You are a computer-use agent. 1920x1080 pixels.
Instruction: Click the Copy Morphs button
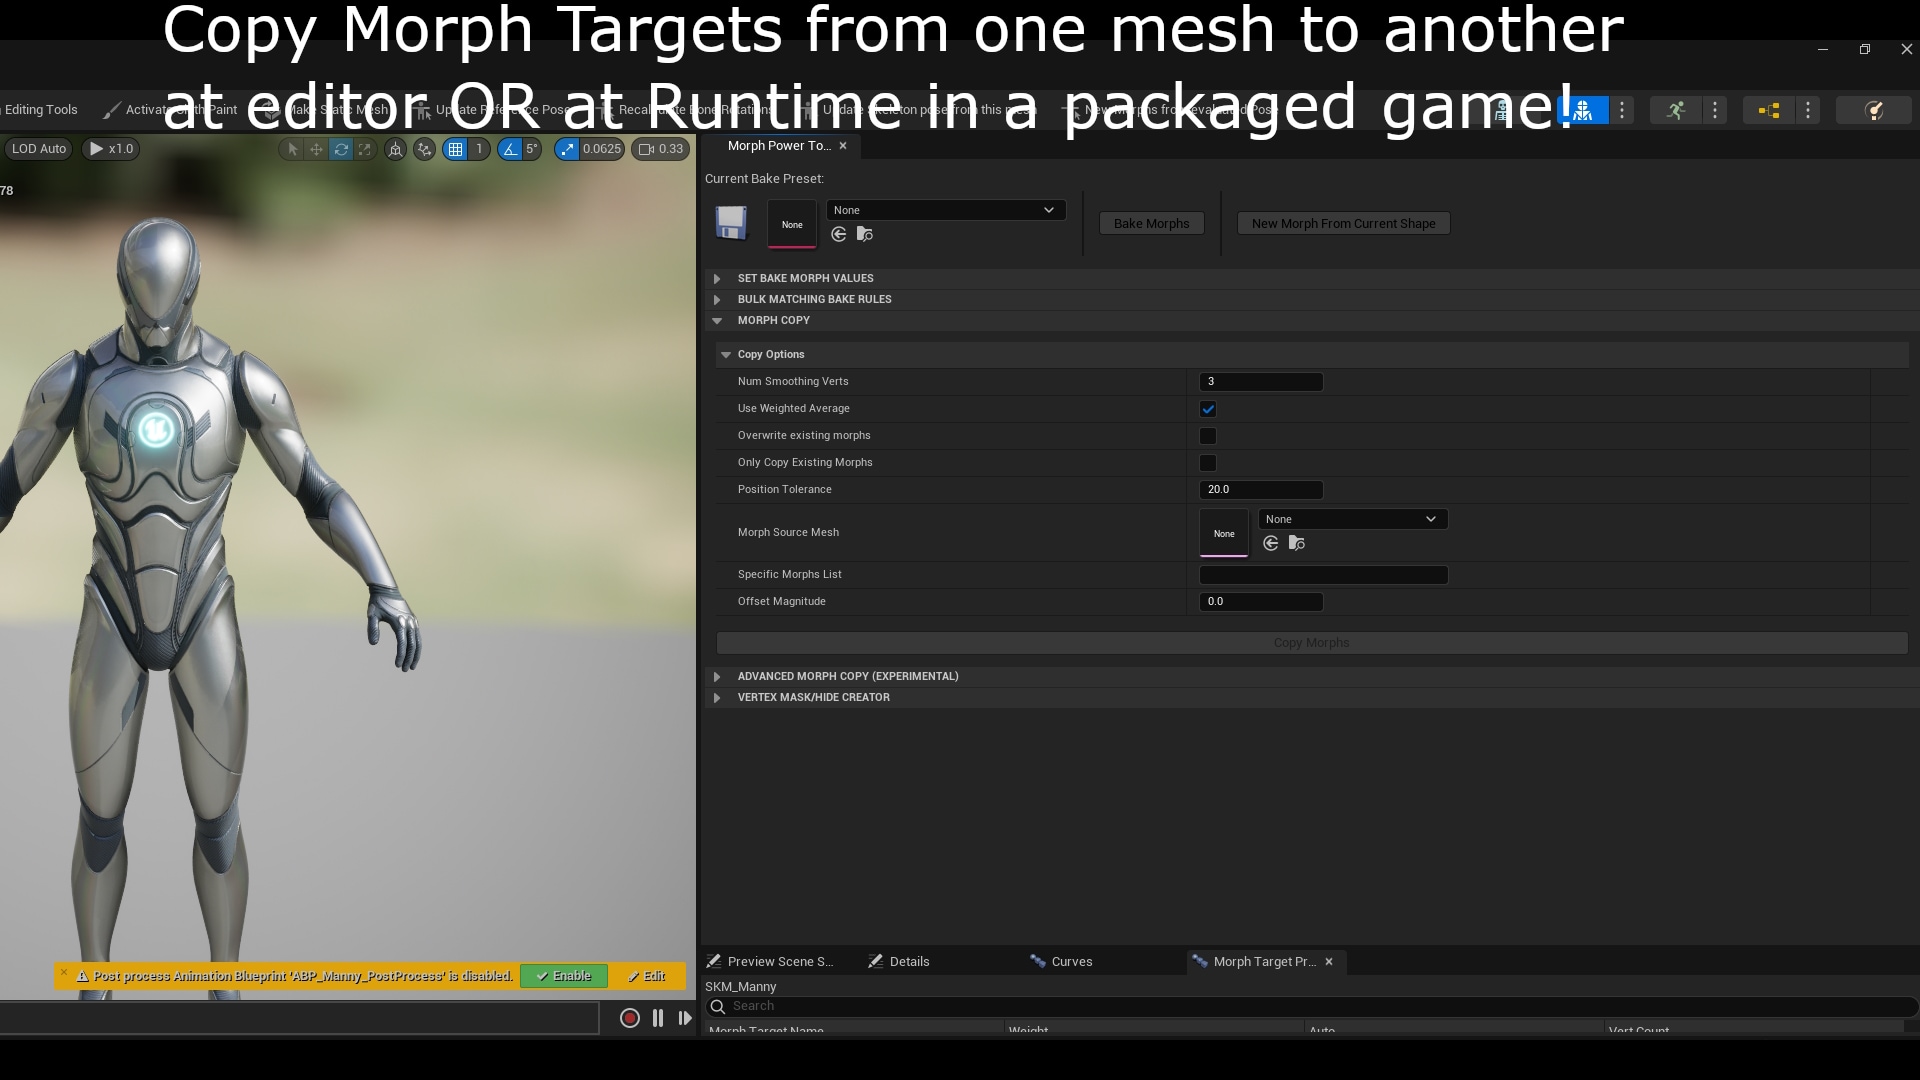(1312, 643)
